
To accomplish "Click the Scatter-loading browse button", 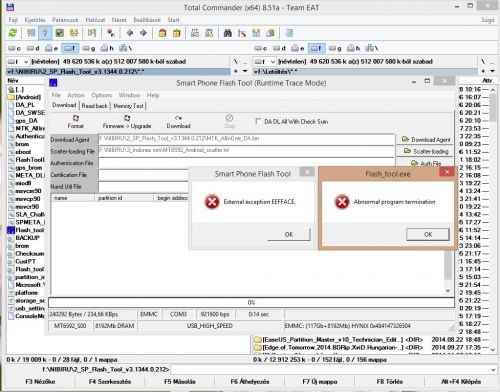I will [426, 151].
